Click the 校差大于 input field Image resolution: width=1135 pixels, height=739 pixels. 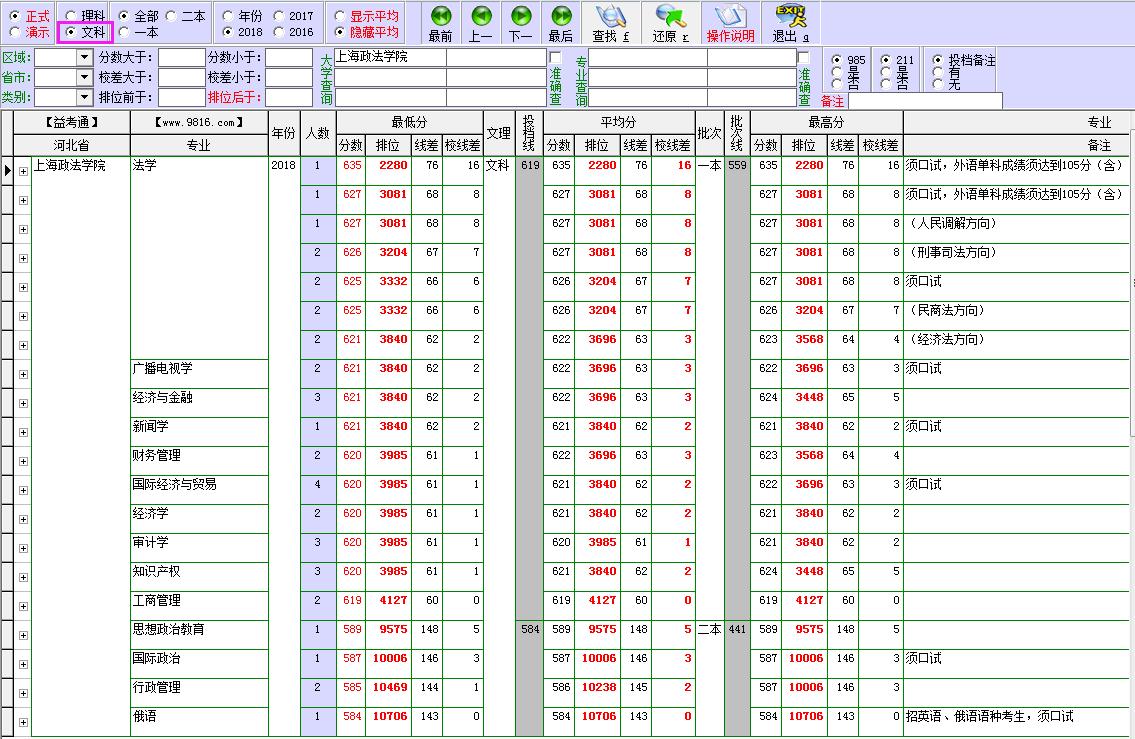pos(182,77)
